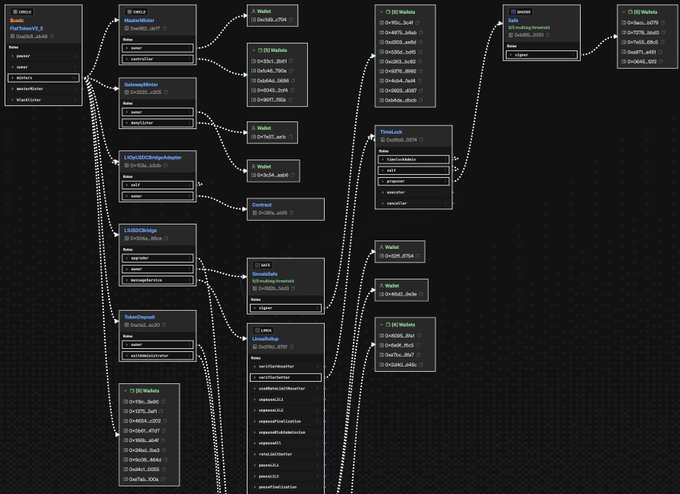Viewport: 680px width, 494px height.
Task: Copy the L1USDCBridge address
Action: [x=167, y=239]
